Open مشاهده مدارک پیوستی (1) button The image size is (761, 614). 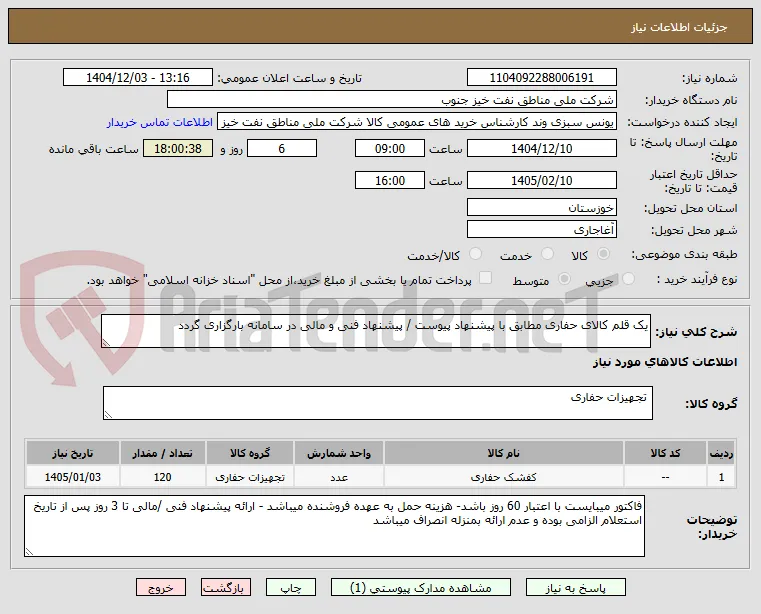click(x=421, y=587)
